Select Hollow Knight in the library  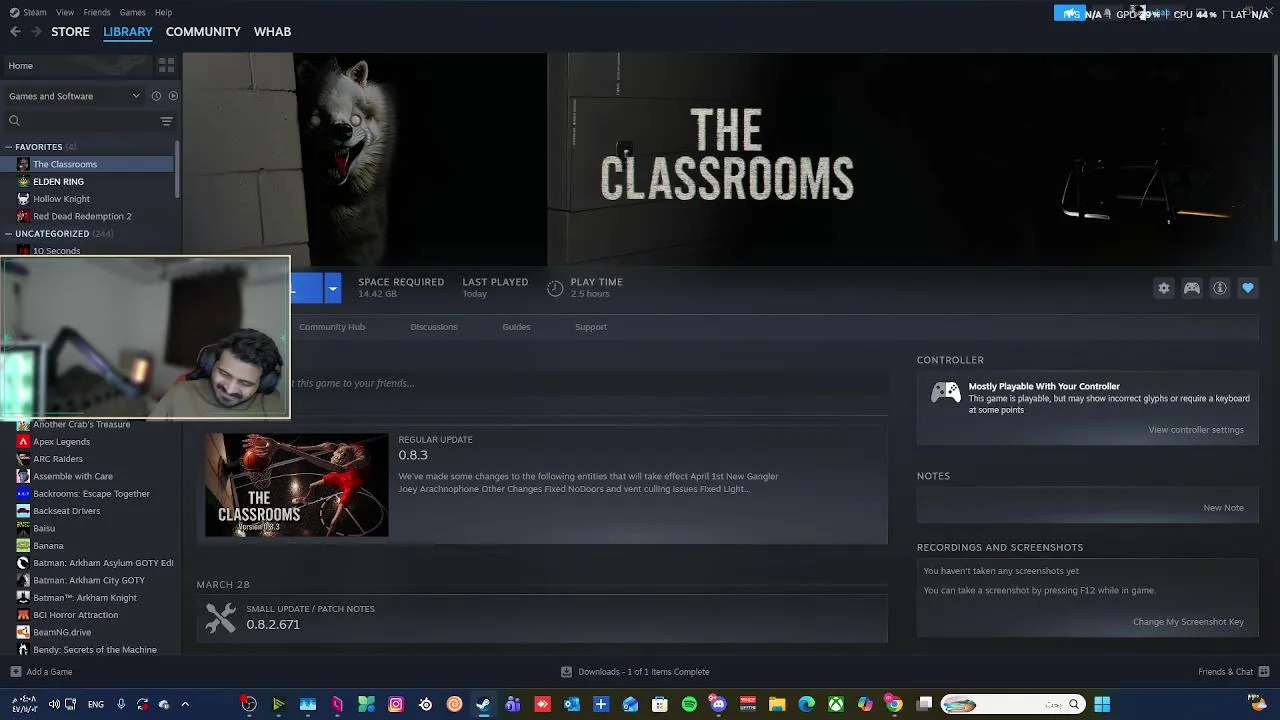point(89,199)
